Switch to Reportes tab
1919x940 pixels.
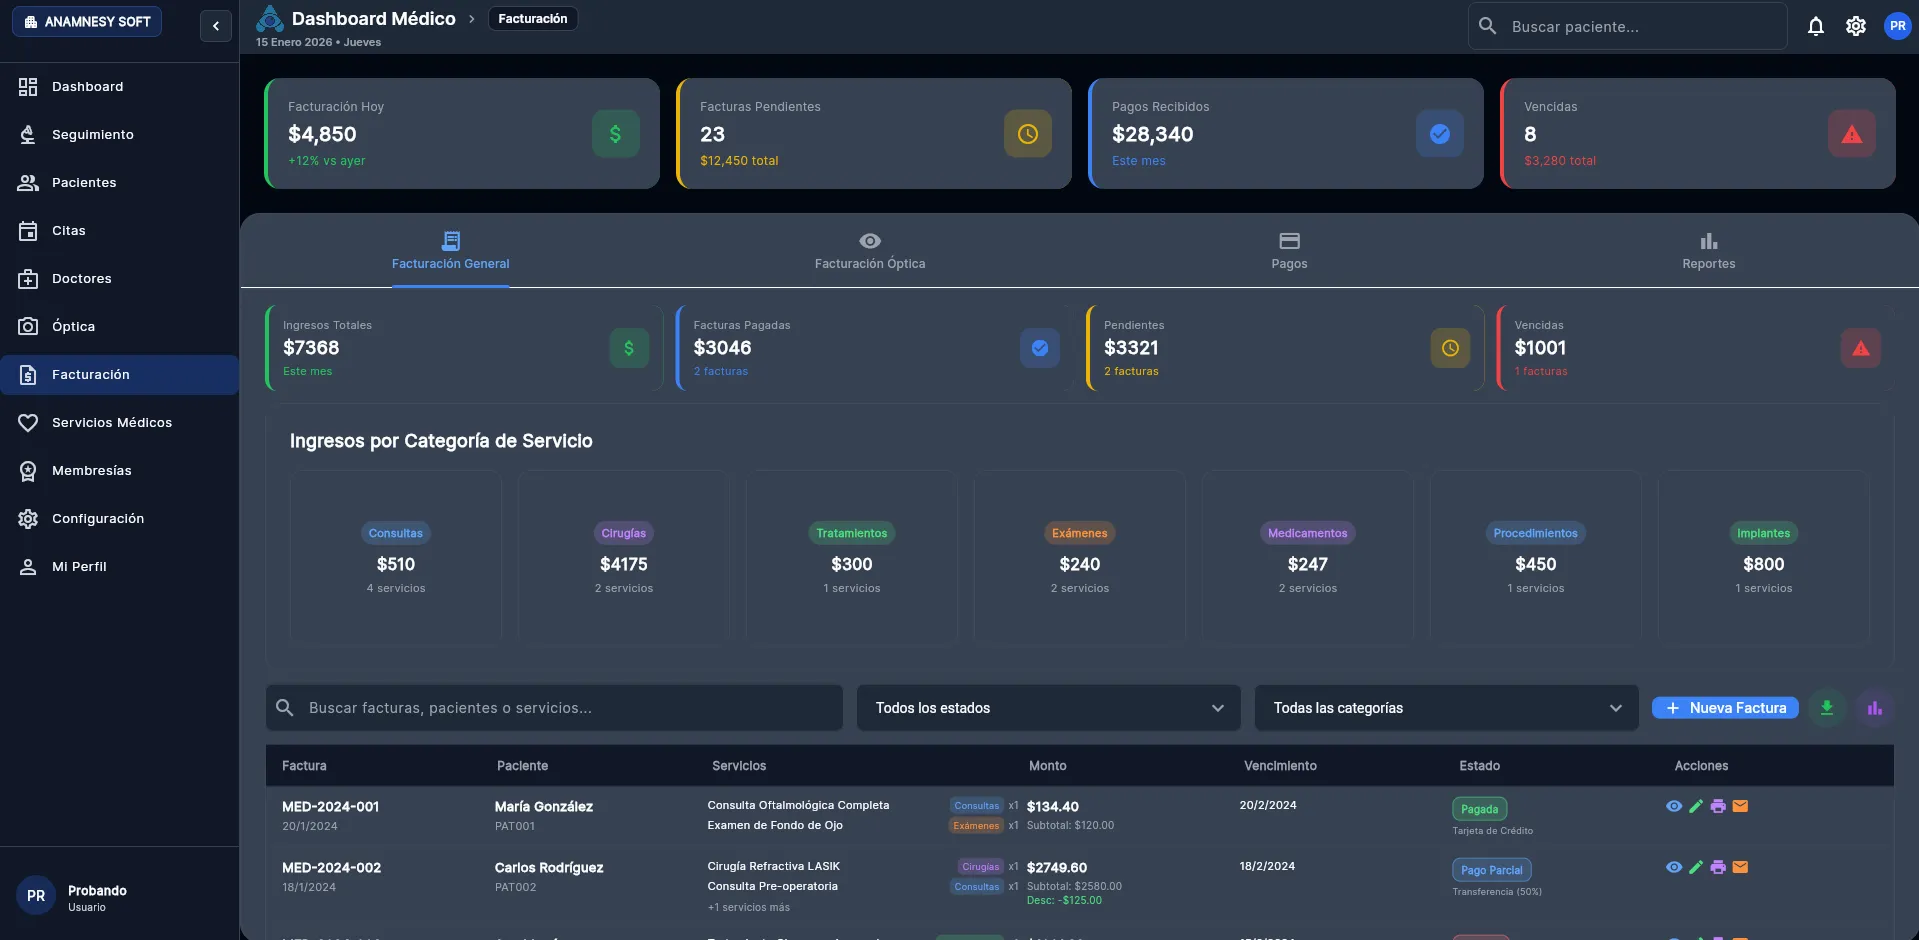(1708, 251)
